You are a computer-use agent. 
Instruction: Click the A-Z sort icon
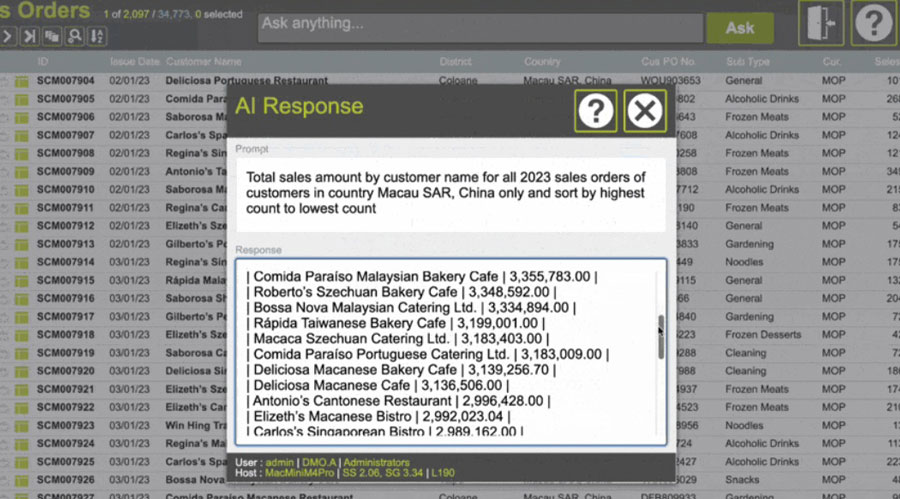[x=97, y=36]
